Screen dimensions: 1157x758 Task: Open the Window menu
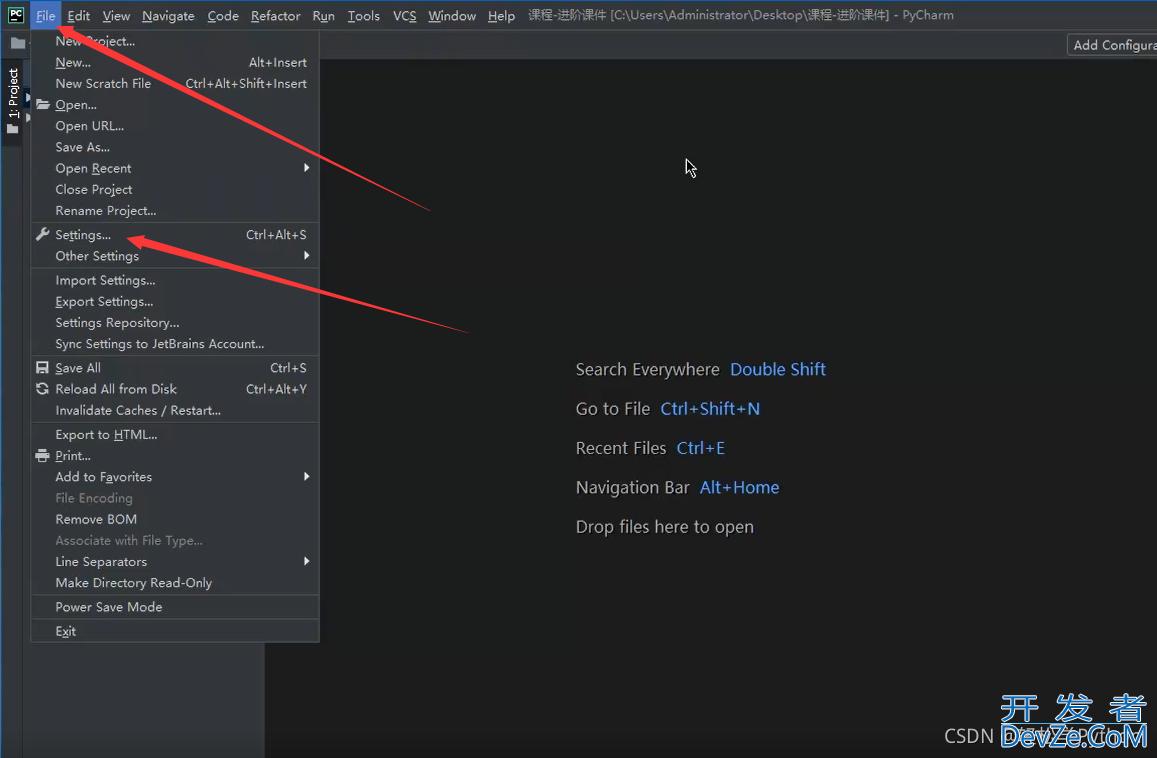452,15
